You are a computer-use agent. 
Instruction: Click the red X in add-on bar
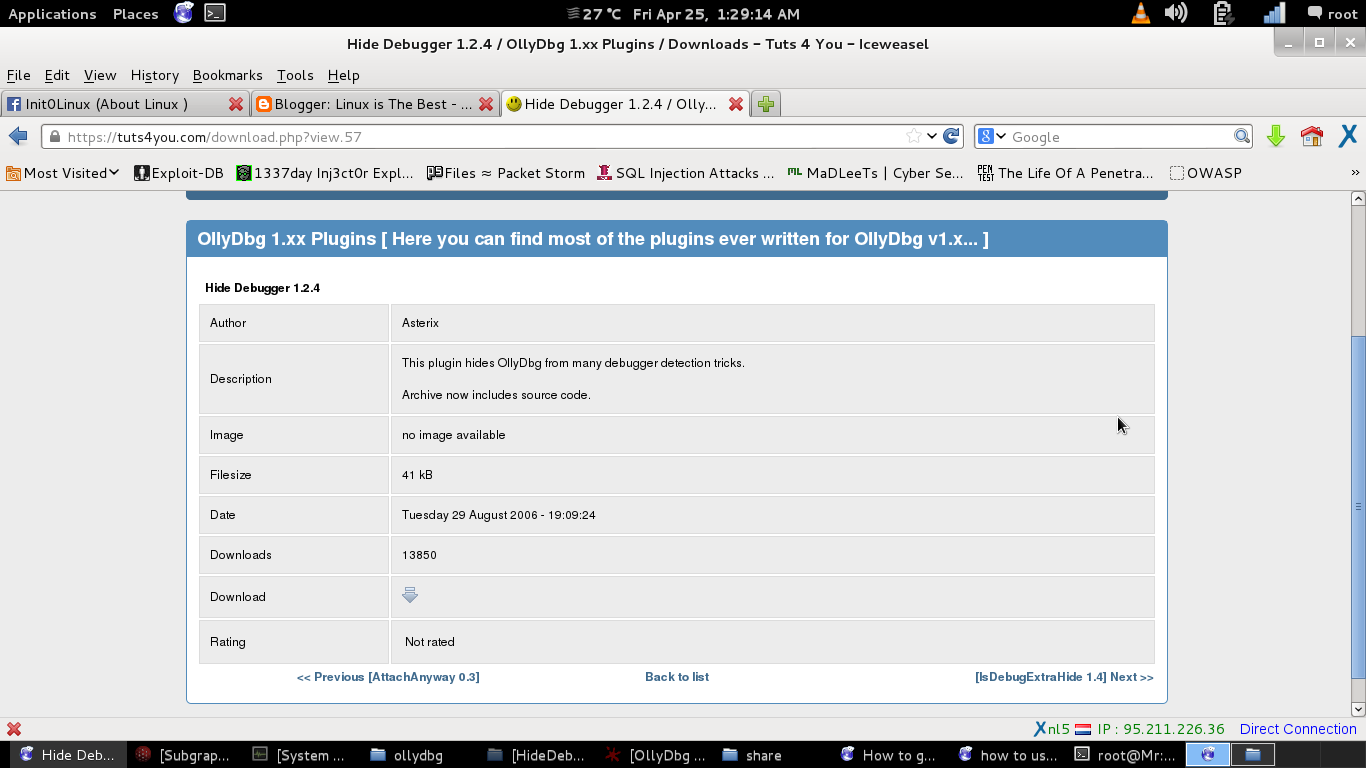coord(14,729)
